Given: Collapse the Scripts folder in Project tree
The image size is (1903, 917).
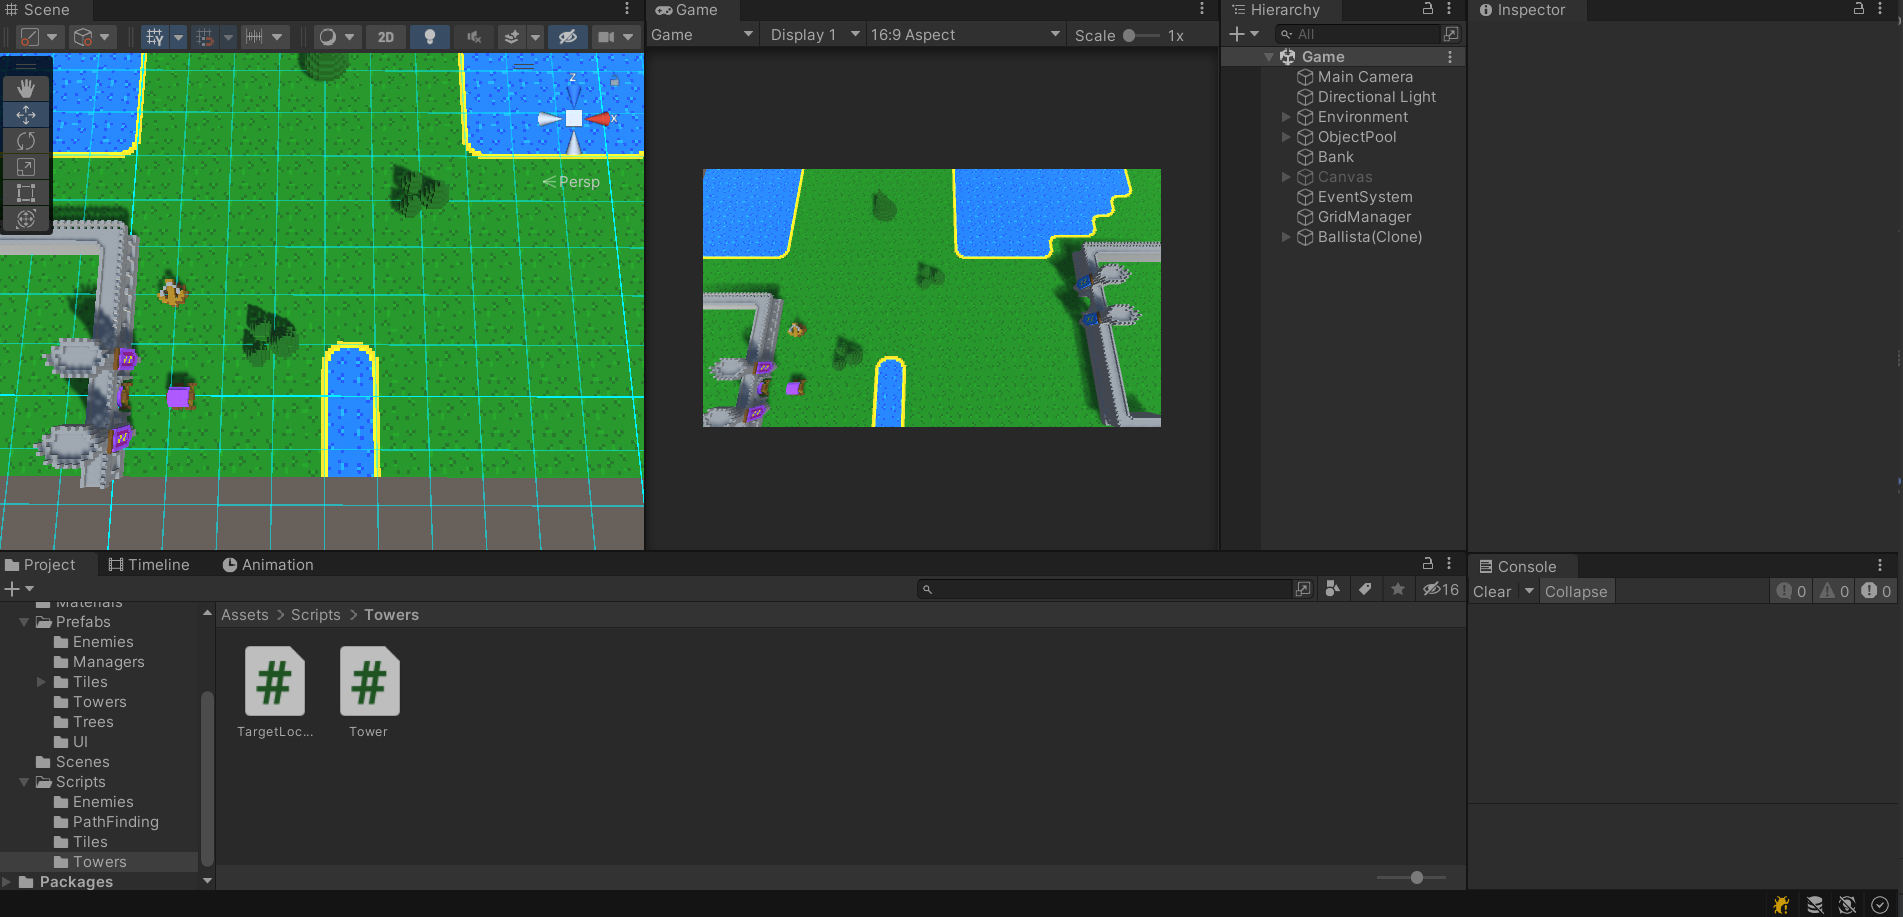Looking at the screenshot, I should [24, 782].
